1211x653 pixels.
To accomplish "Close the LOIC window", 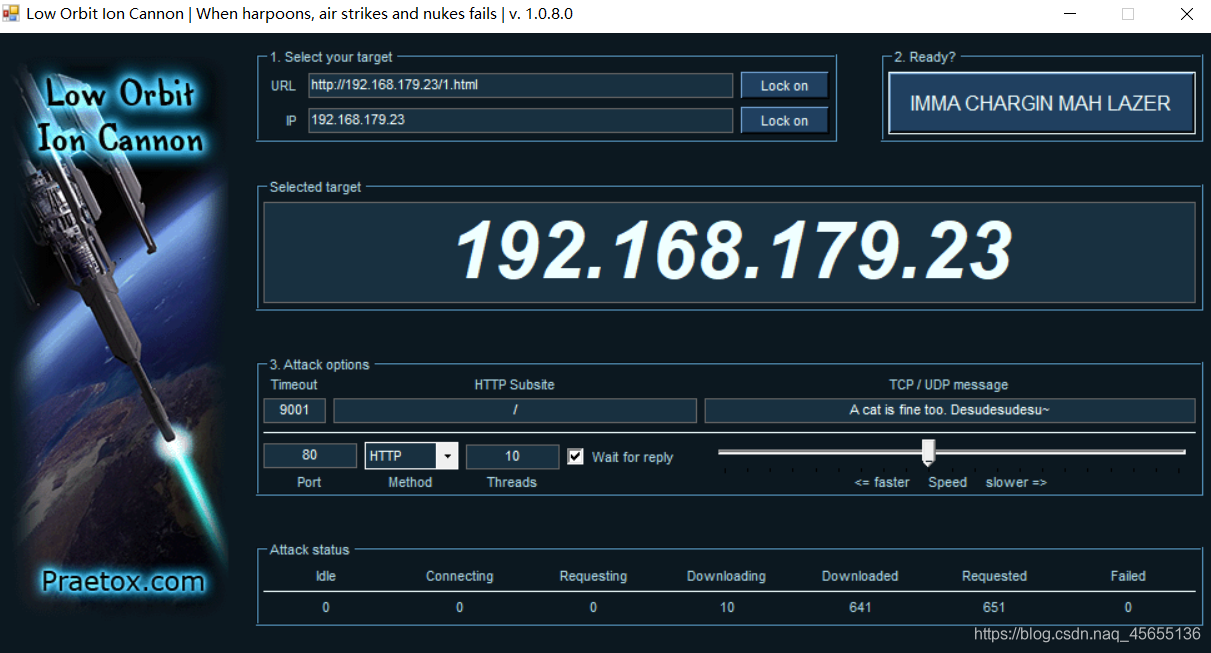I will coord(1186,14).
